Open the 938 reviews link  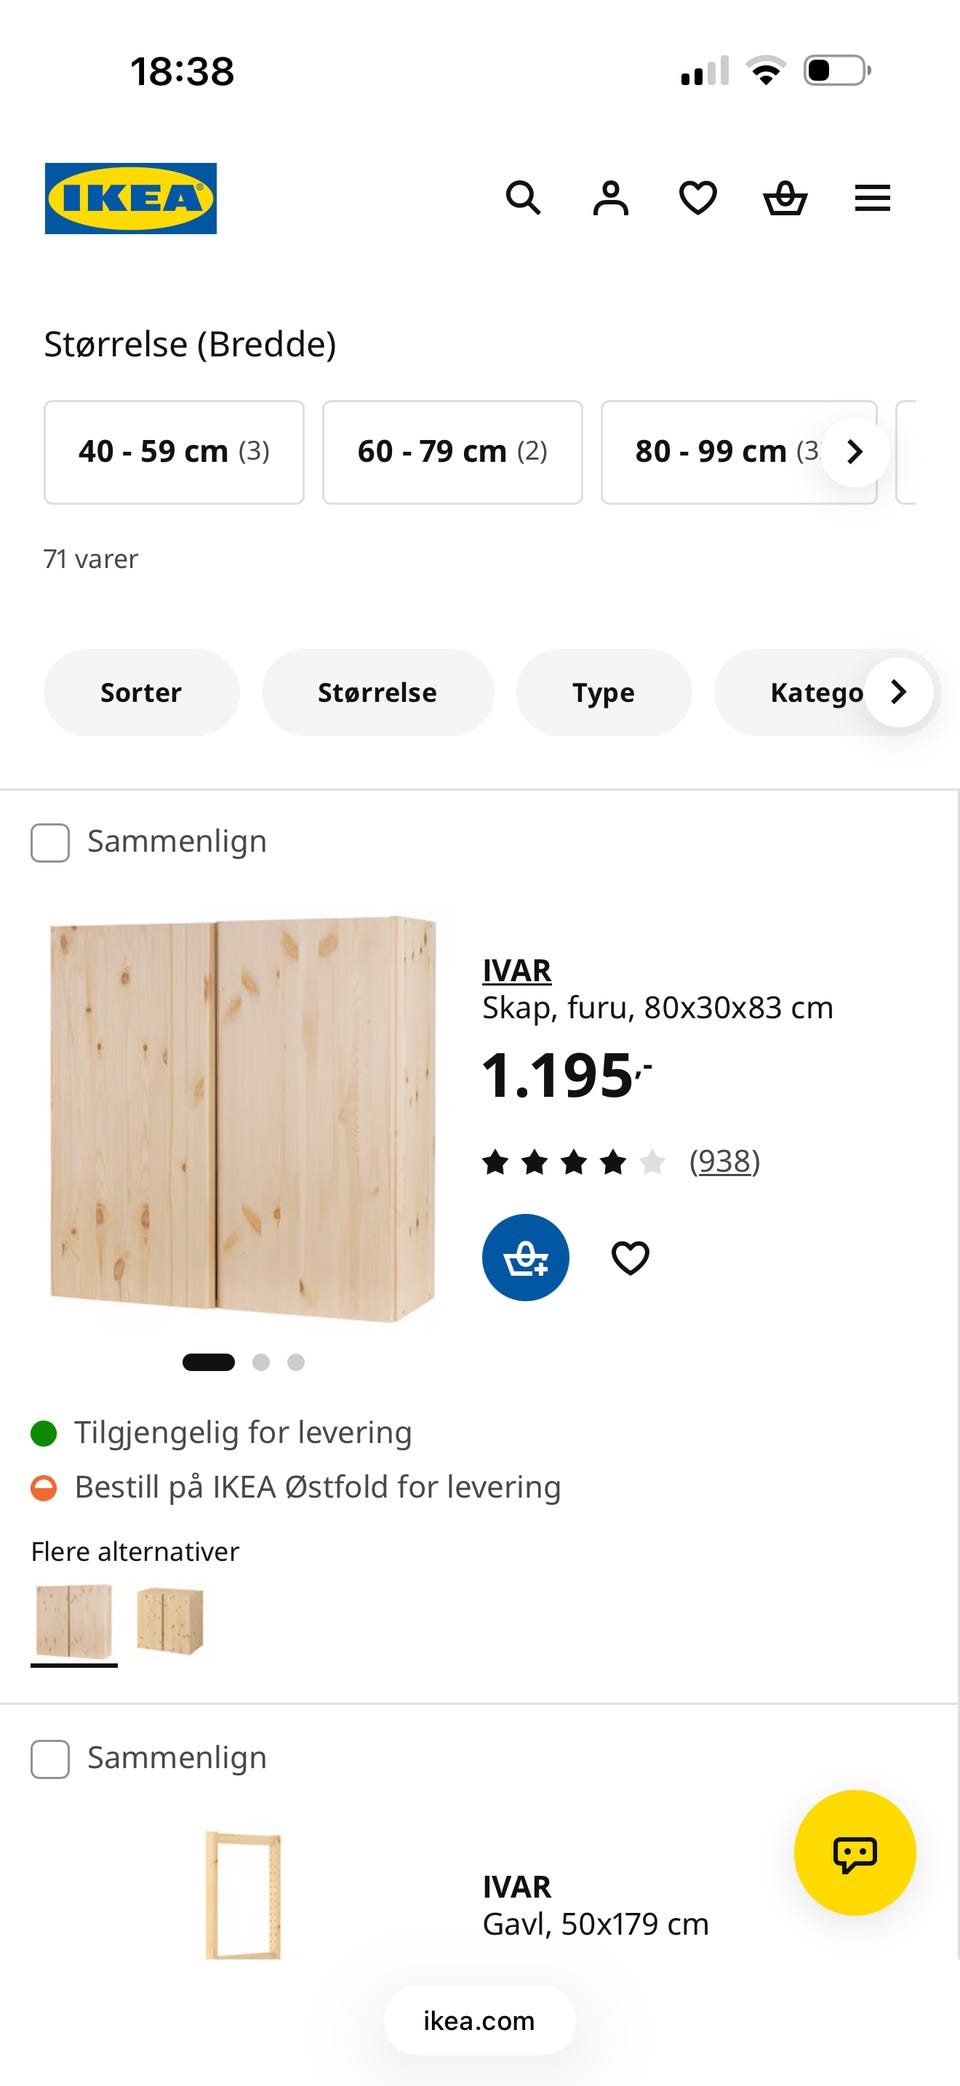pos(724,1161)
